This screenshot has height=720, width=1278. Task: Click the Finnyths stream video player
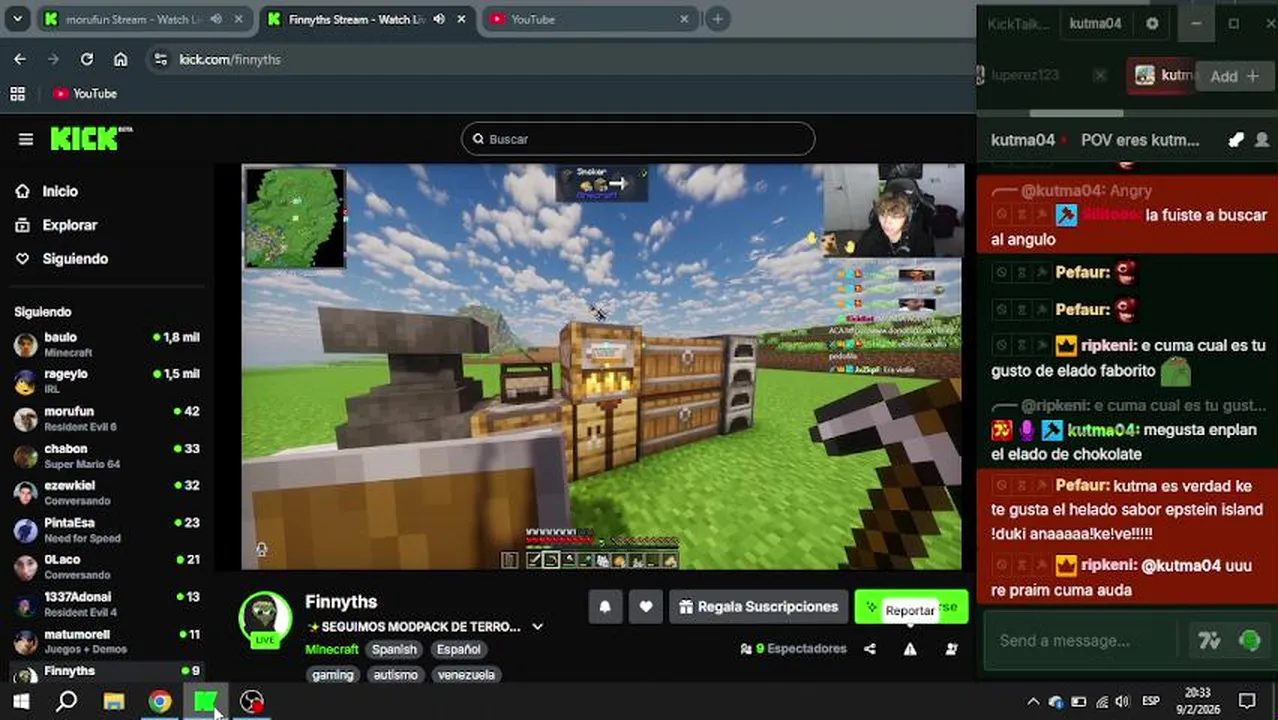(602, 367)
